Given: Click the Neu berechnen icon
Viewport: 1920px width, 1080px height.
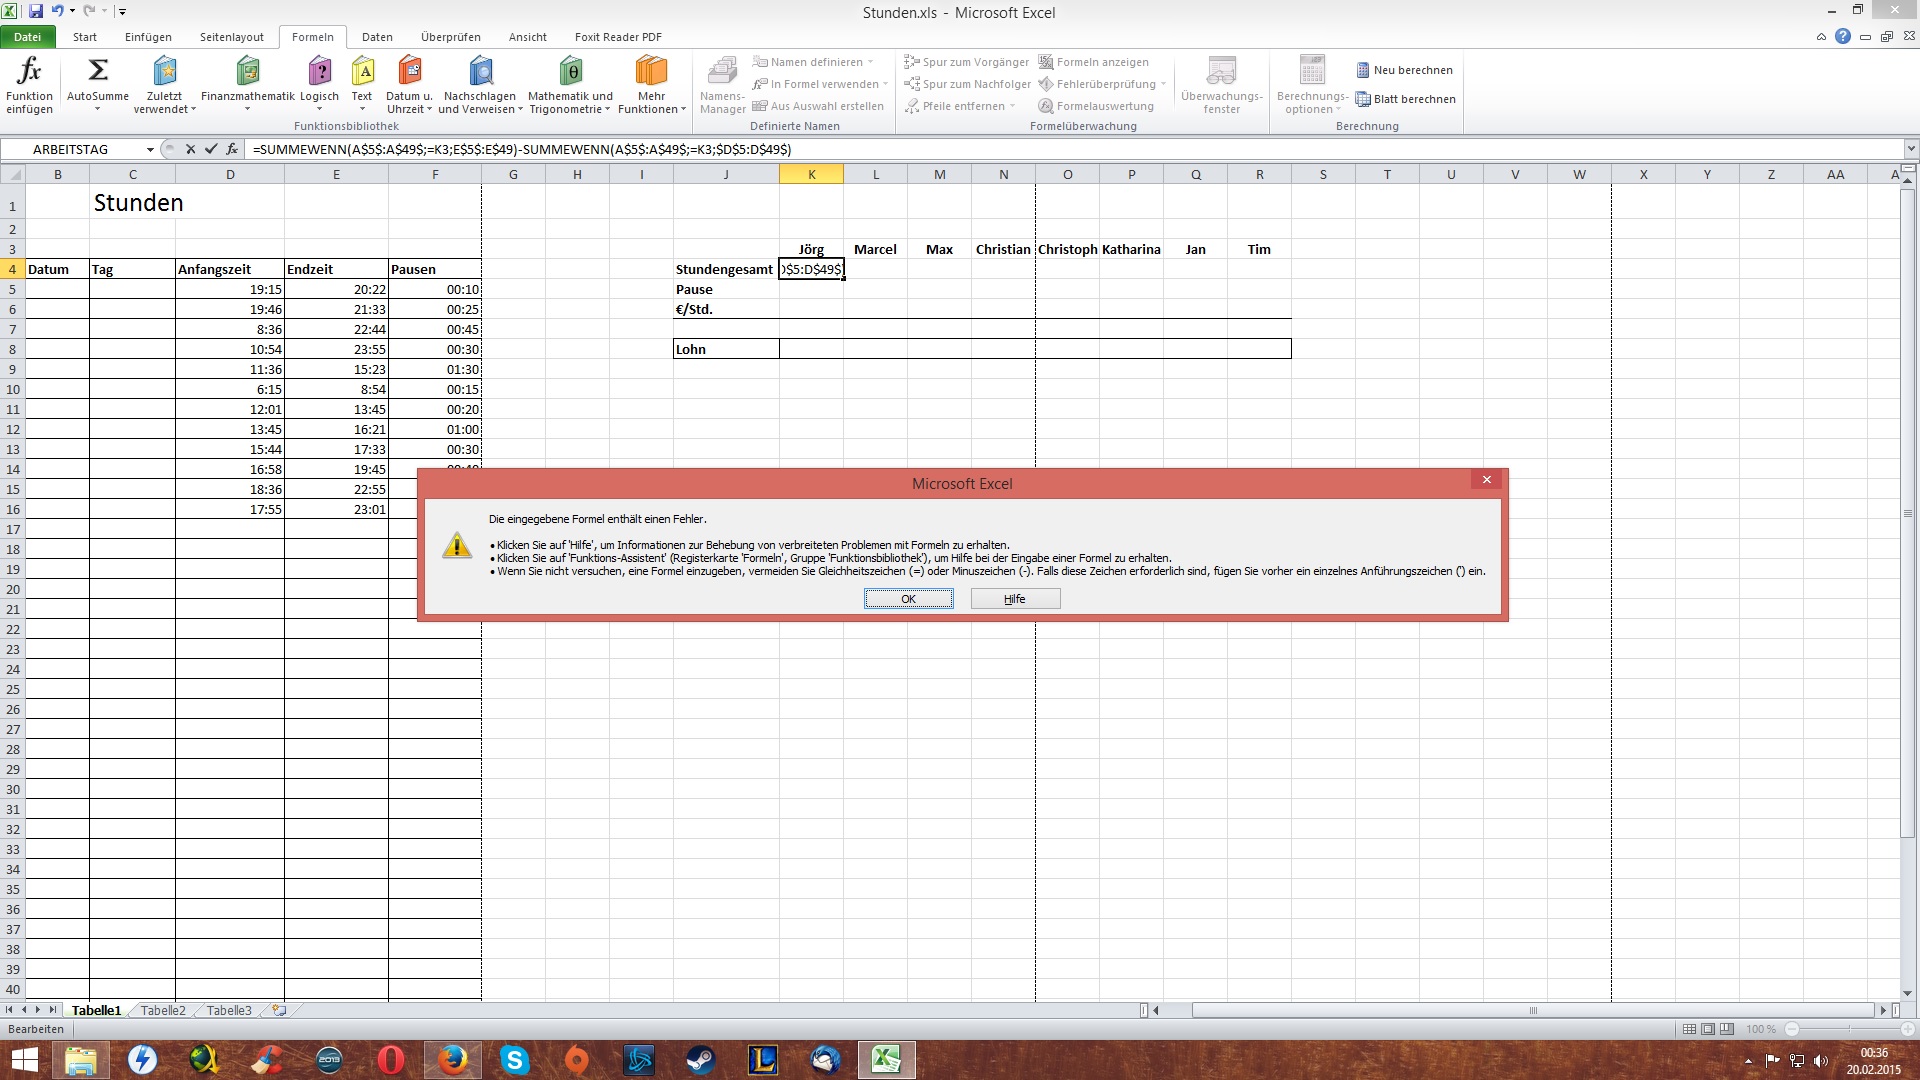Looking at the screenshot, I should coord(1362,70).
